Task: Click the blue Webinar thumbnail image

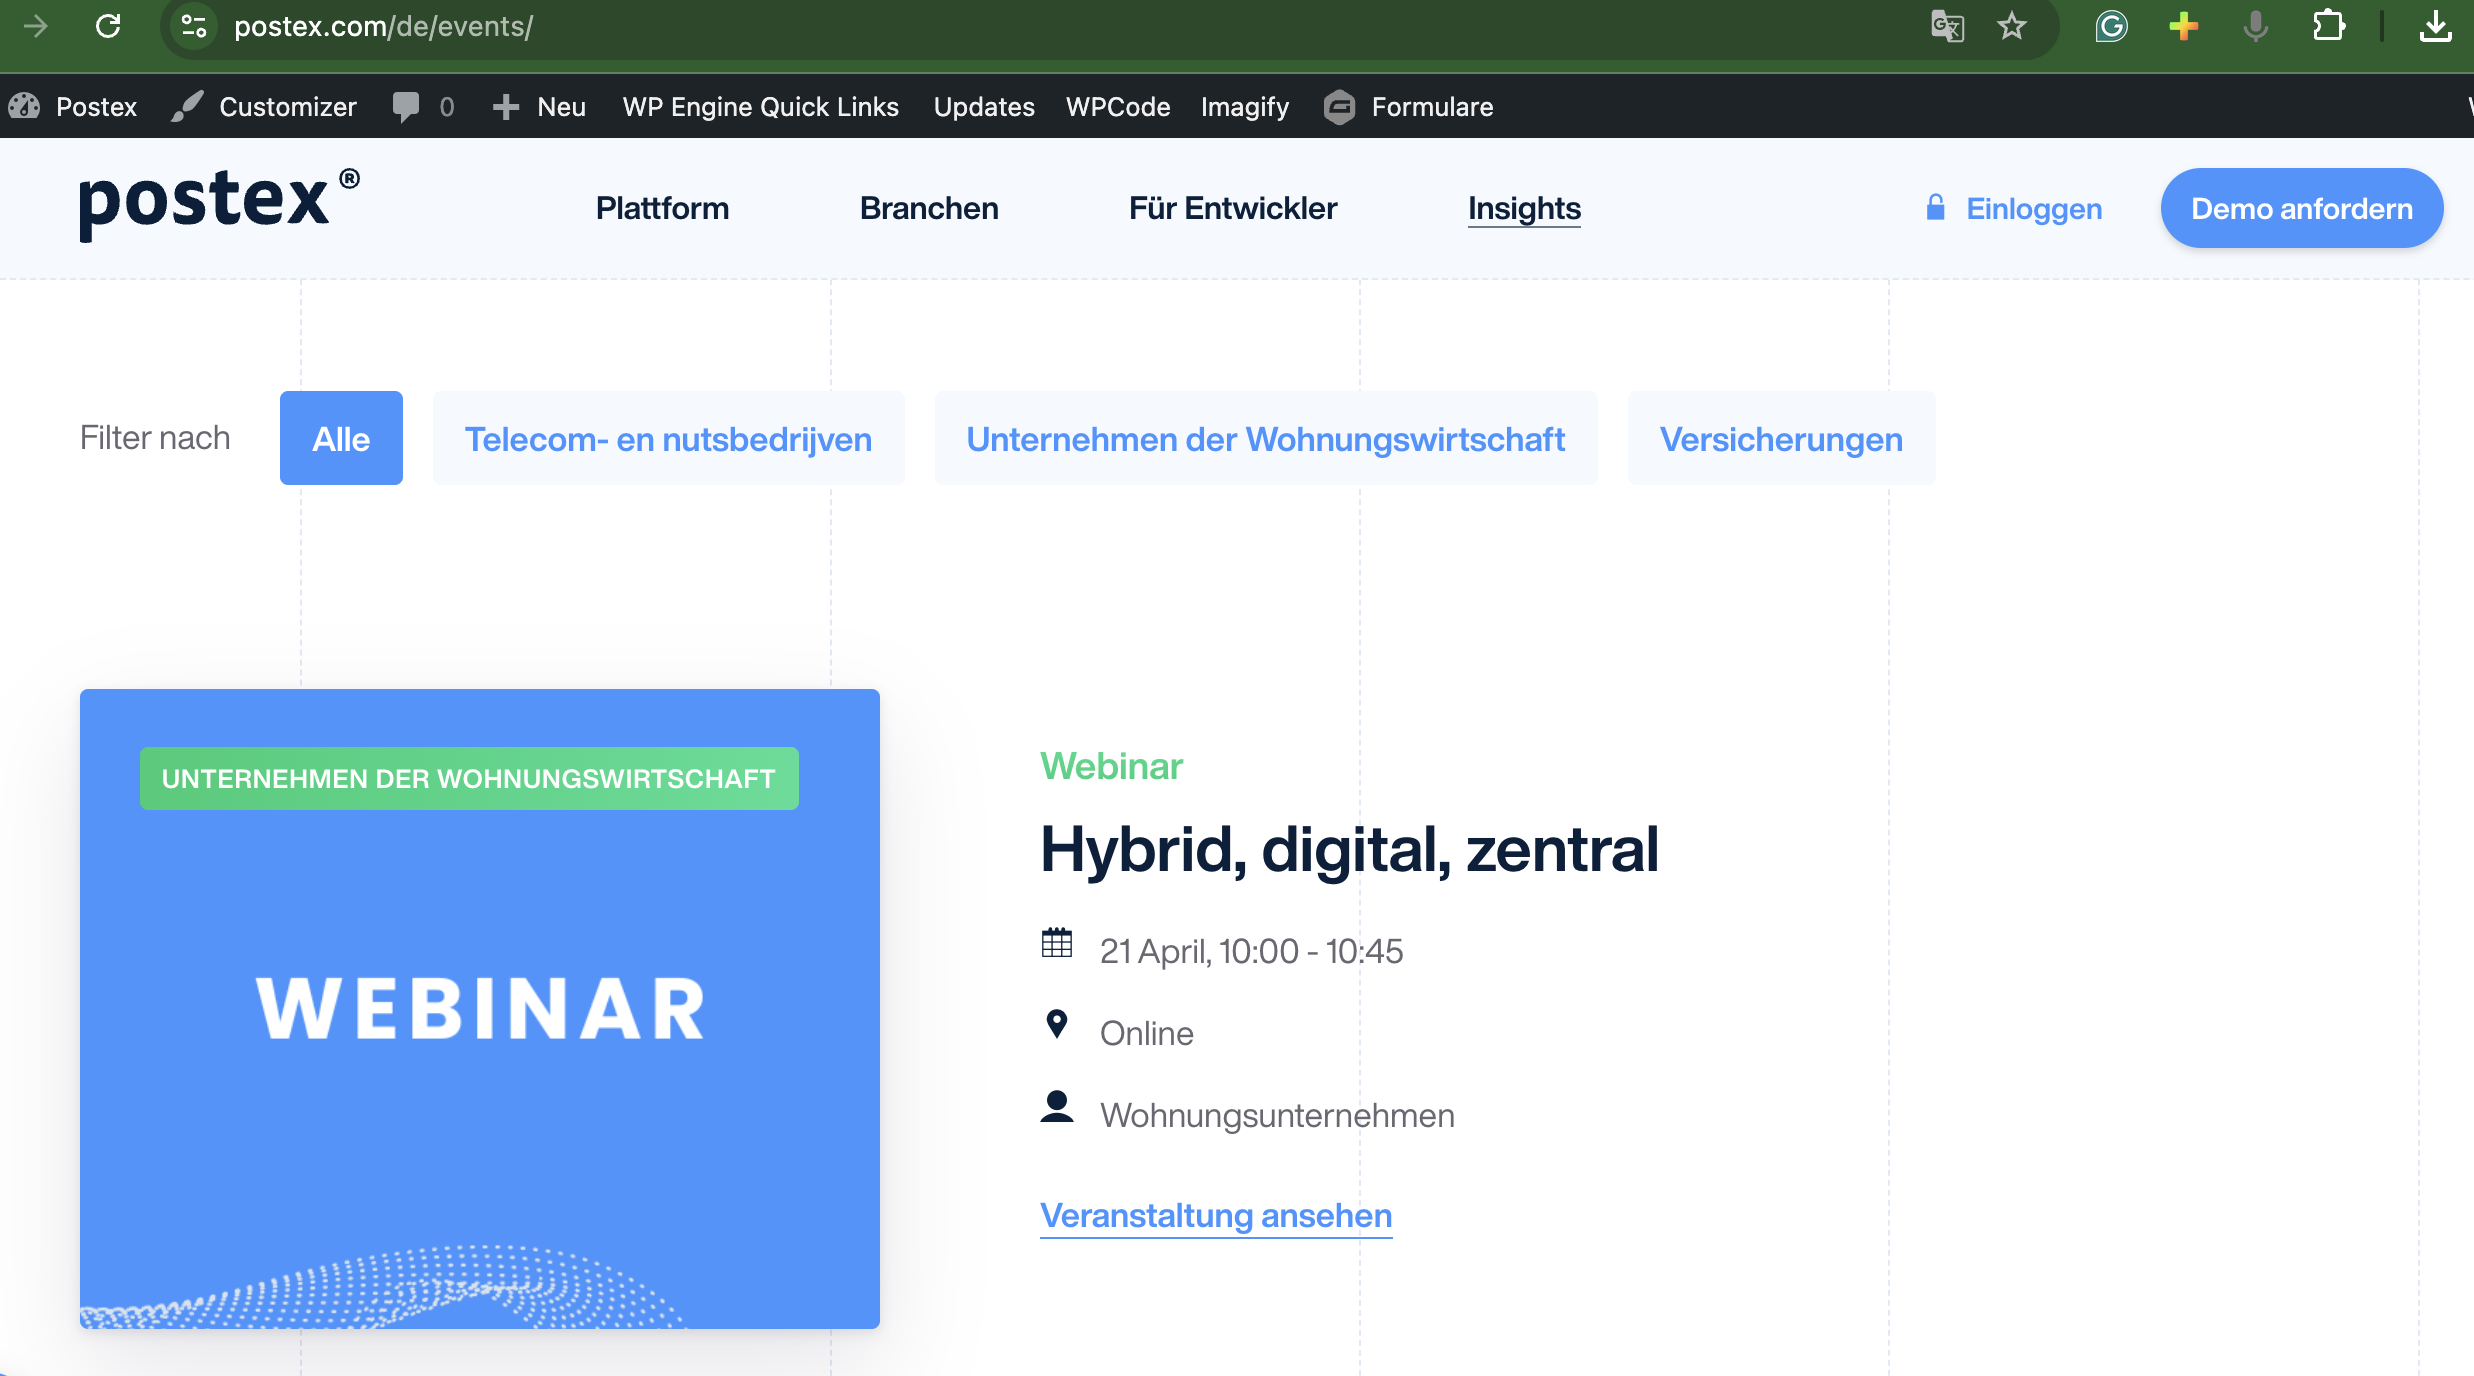Action: coord(480,1008)
